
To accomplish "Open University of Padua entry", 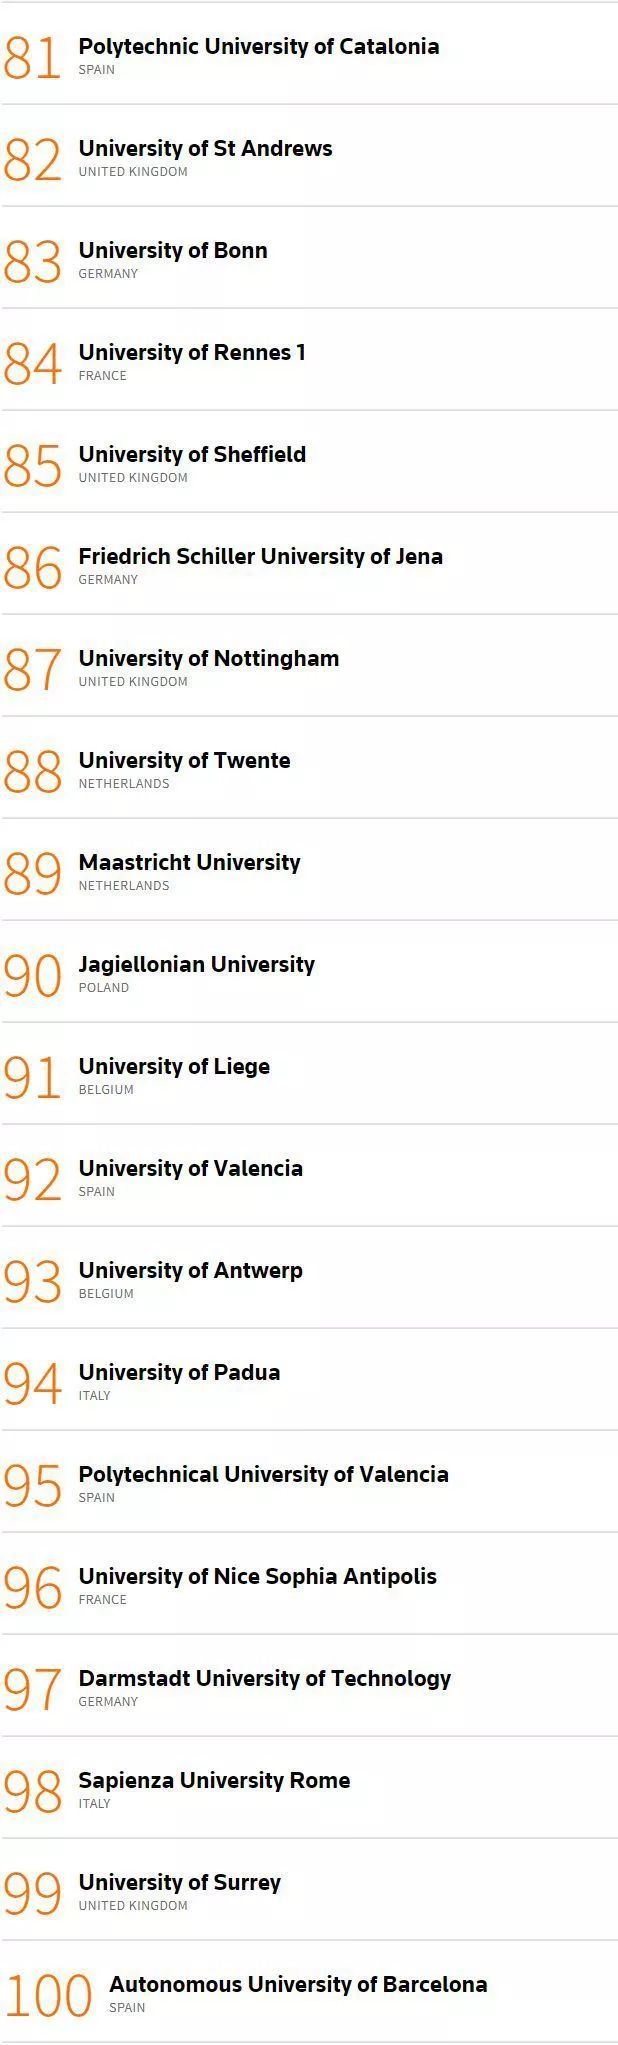I will click(179, 1373).
